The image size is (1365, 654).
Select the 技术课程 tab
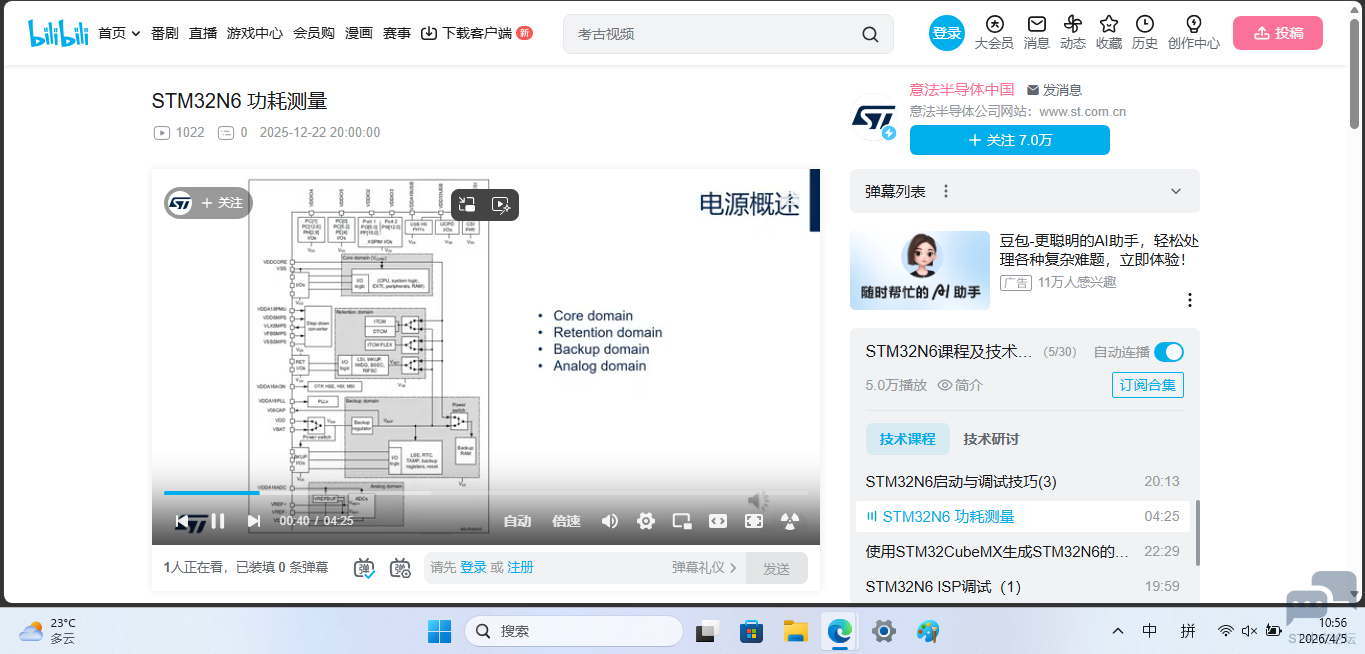(908, 439)
